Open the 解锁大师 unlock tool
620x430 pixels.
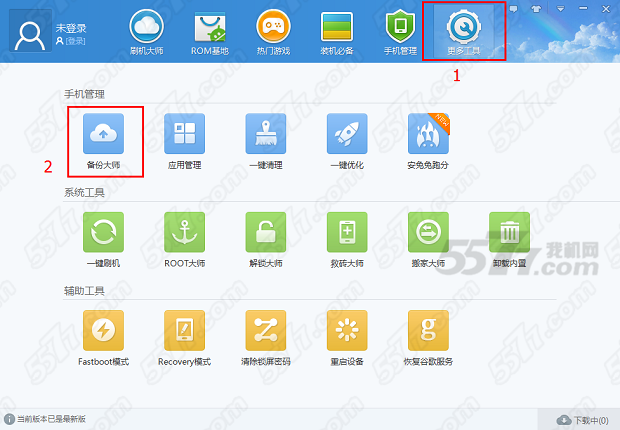(266, 240)
